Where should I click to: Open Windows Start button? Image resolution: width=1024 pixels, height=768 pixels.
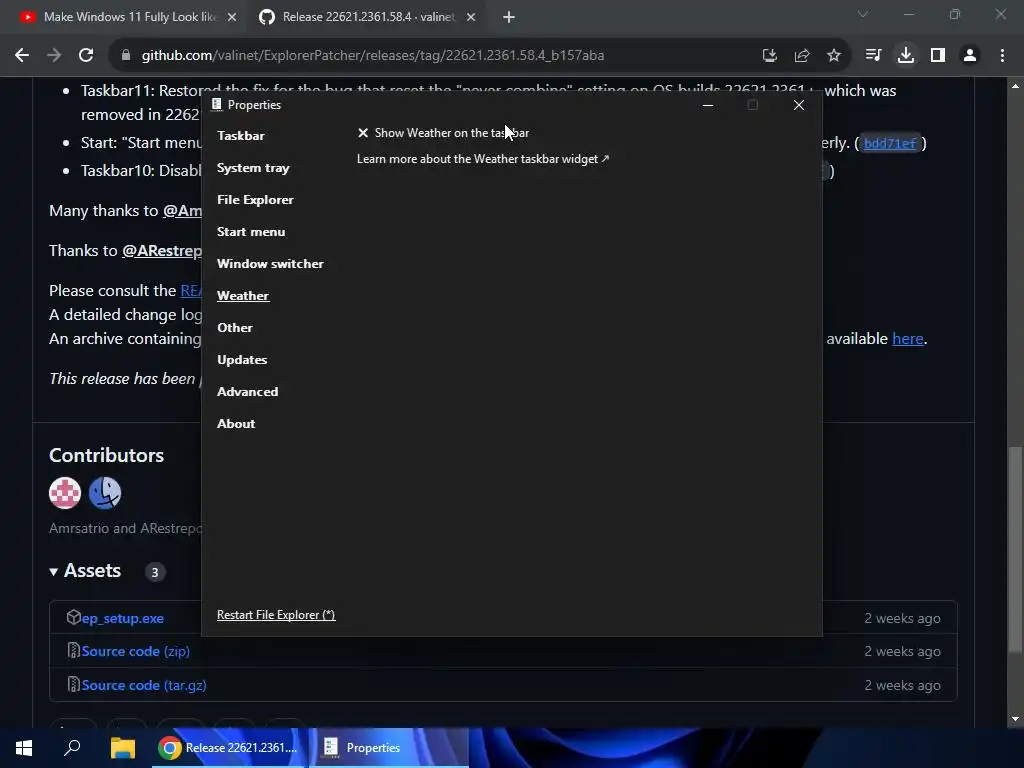24,748
